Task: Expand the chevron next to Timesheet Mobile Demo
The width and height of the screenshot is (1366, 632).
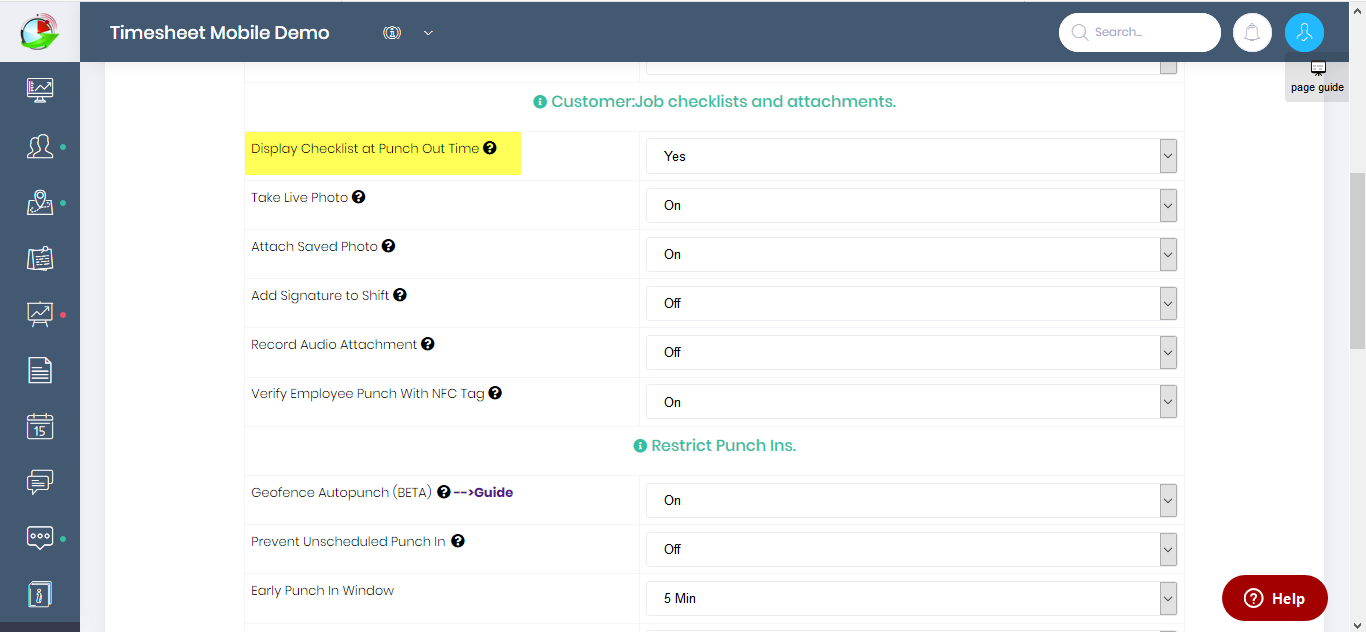Action: tap(428, 33)
